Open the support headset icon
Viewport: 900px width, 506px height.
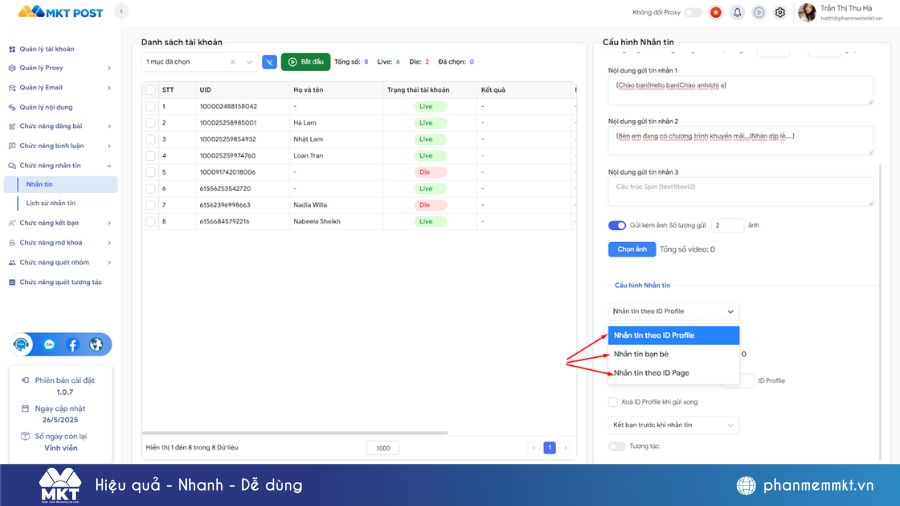pyautogui.click(x=22, y=344)
